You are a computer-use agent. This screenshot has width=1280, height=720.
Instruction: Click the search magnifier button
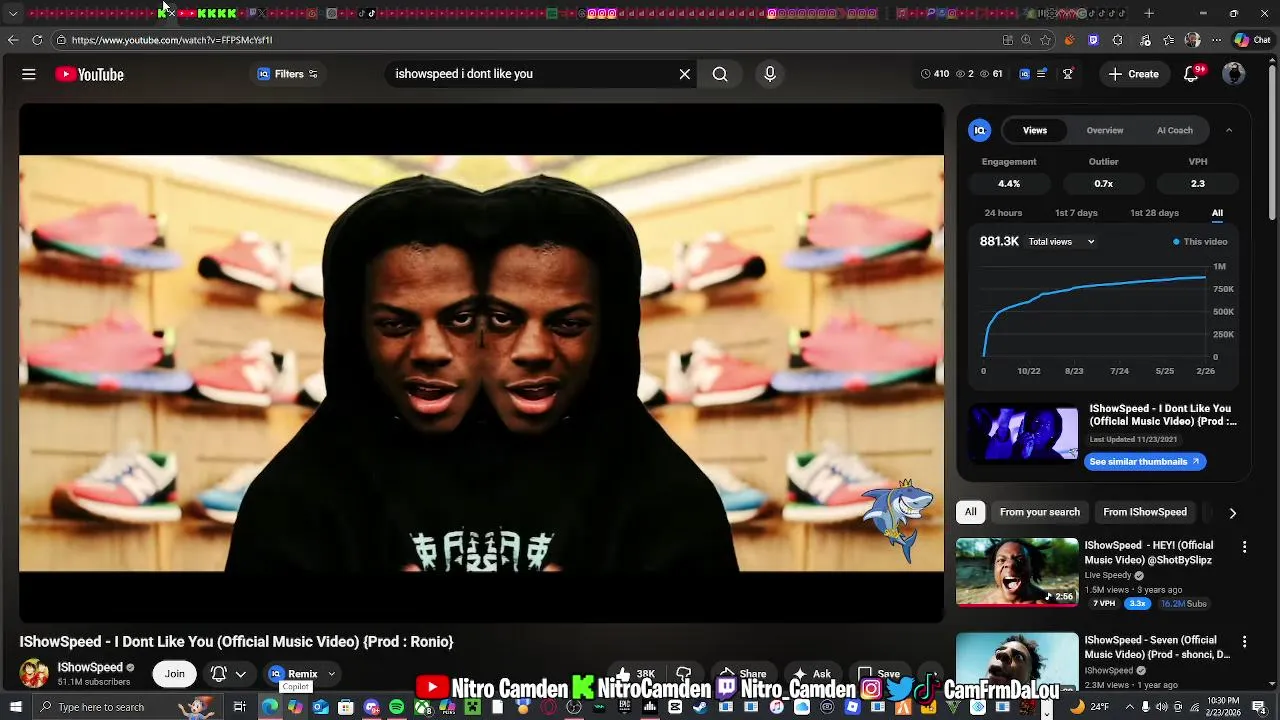point(720,74)
